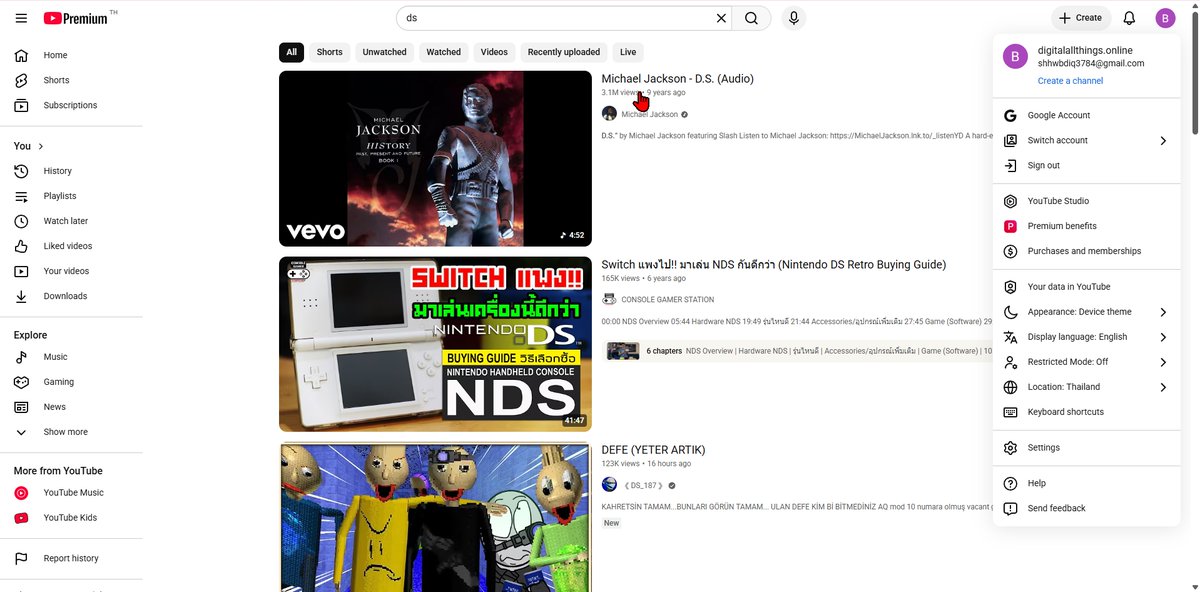
Task: Expand Appearance: Device theme options
Action: pos(1087,312)
